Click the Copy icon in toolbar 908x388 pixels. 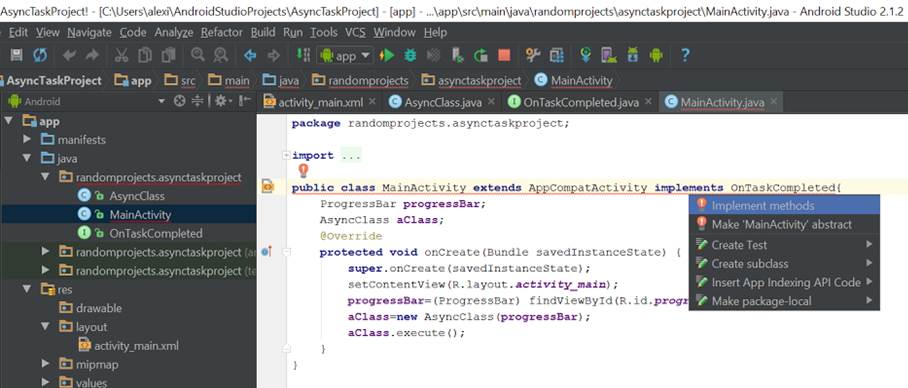[x=145, y=55]
